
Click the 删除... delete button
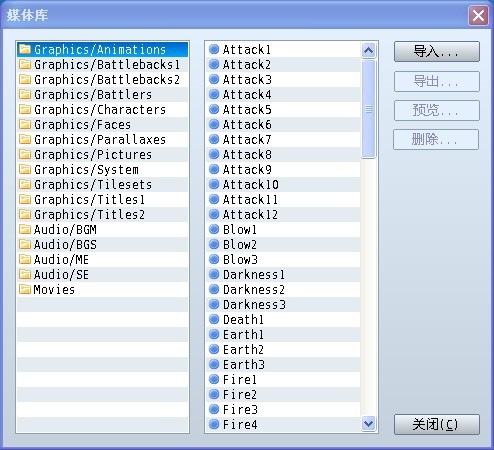tap(436, 139)
